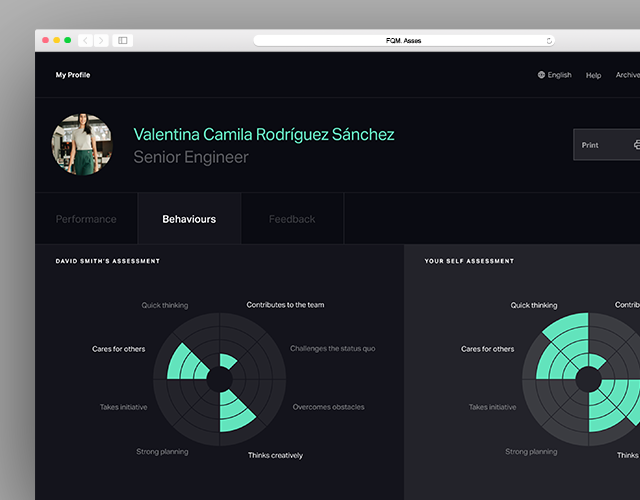The width and height of the screenshot is (640, 500).
Task: Toggle the browser sidebar icon
Action: pos(123,40)
